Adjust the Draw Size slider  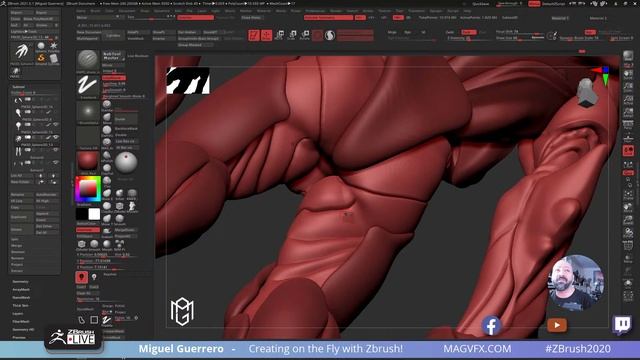520,38
